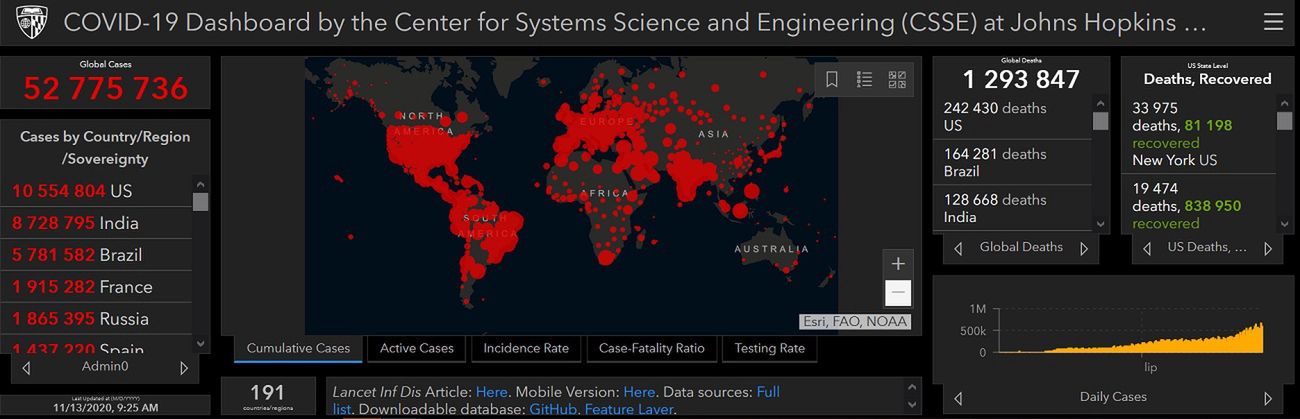Open the map bookmarks icon
Image resolution: width=1300 pixels, height=419 pixels.
tap(832, 79)
